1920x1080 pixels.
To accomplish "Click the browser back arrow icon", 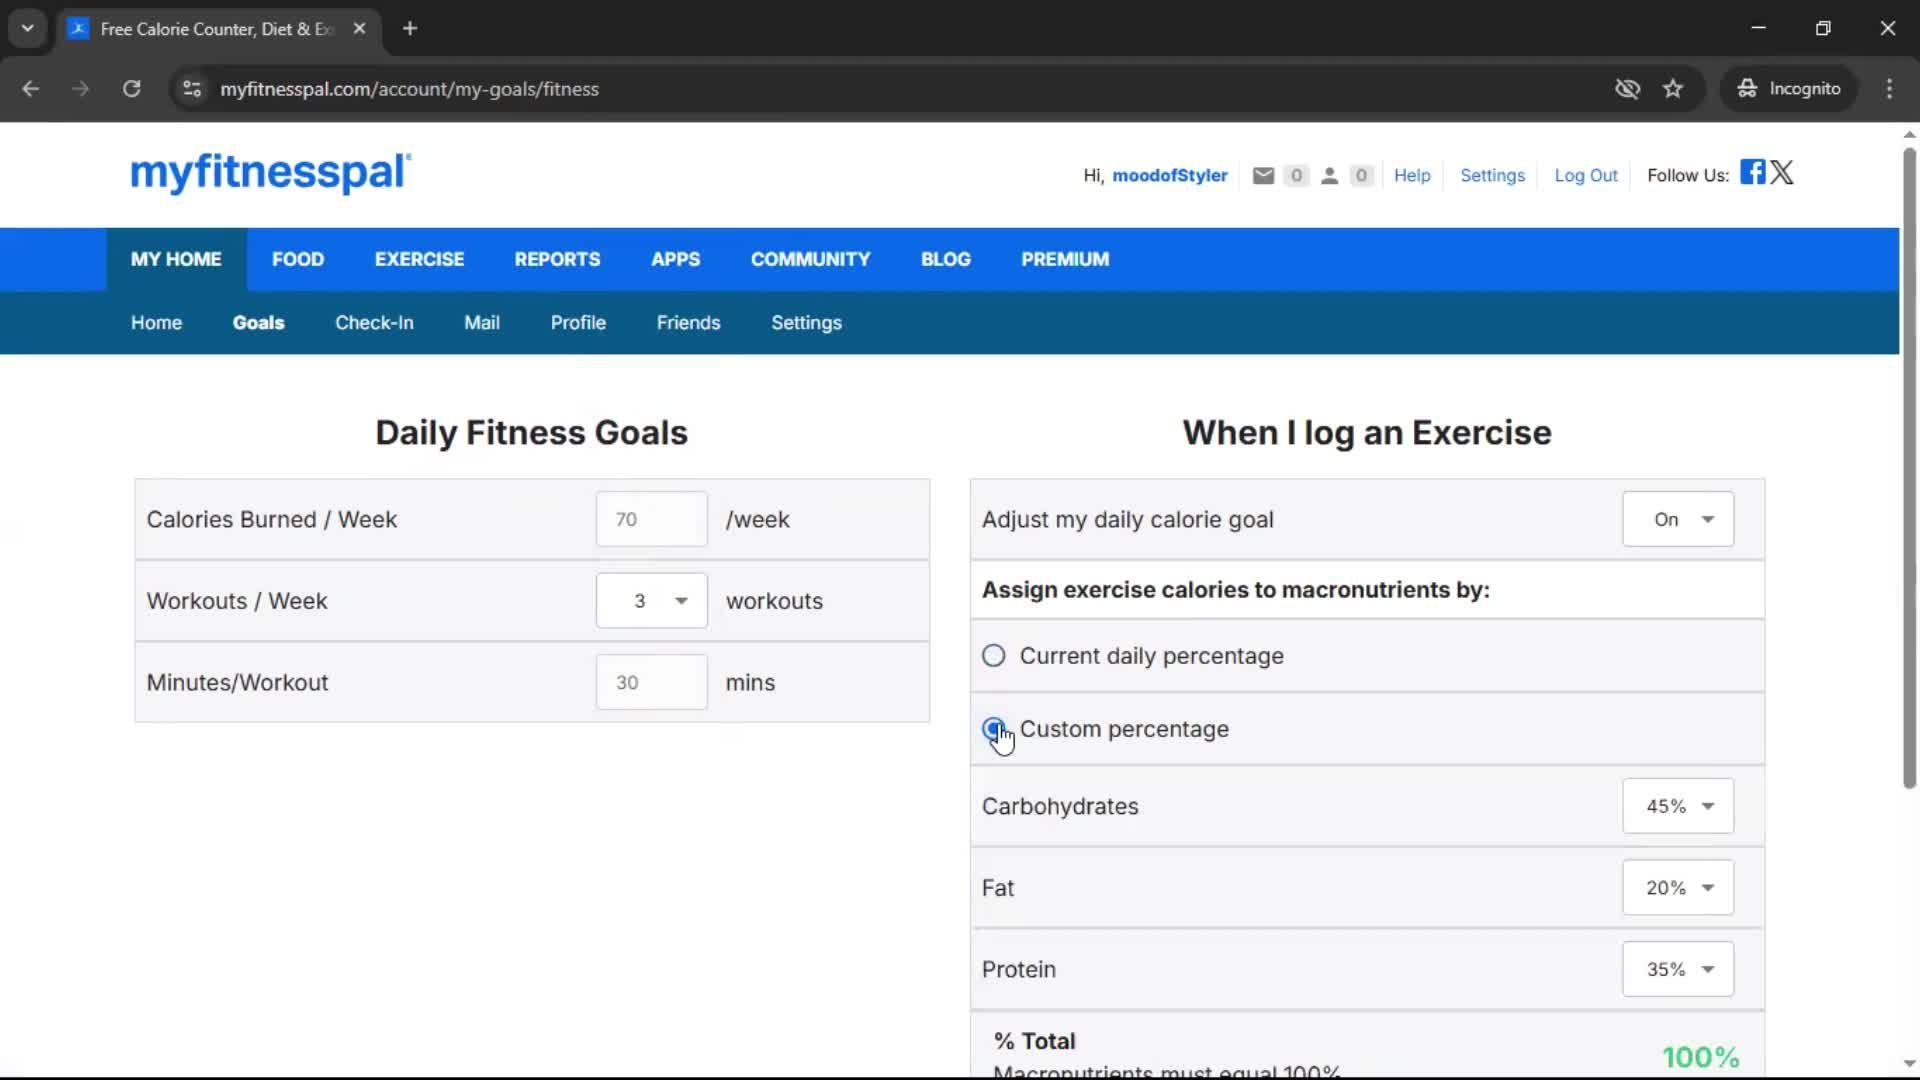I will 30,89.
